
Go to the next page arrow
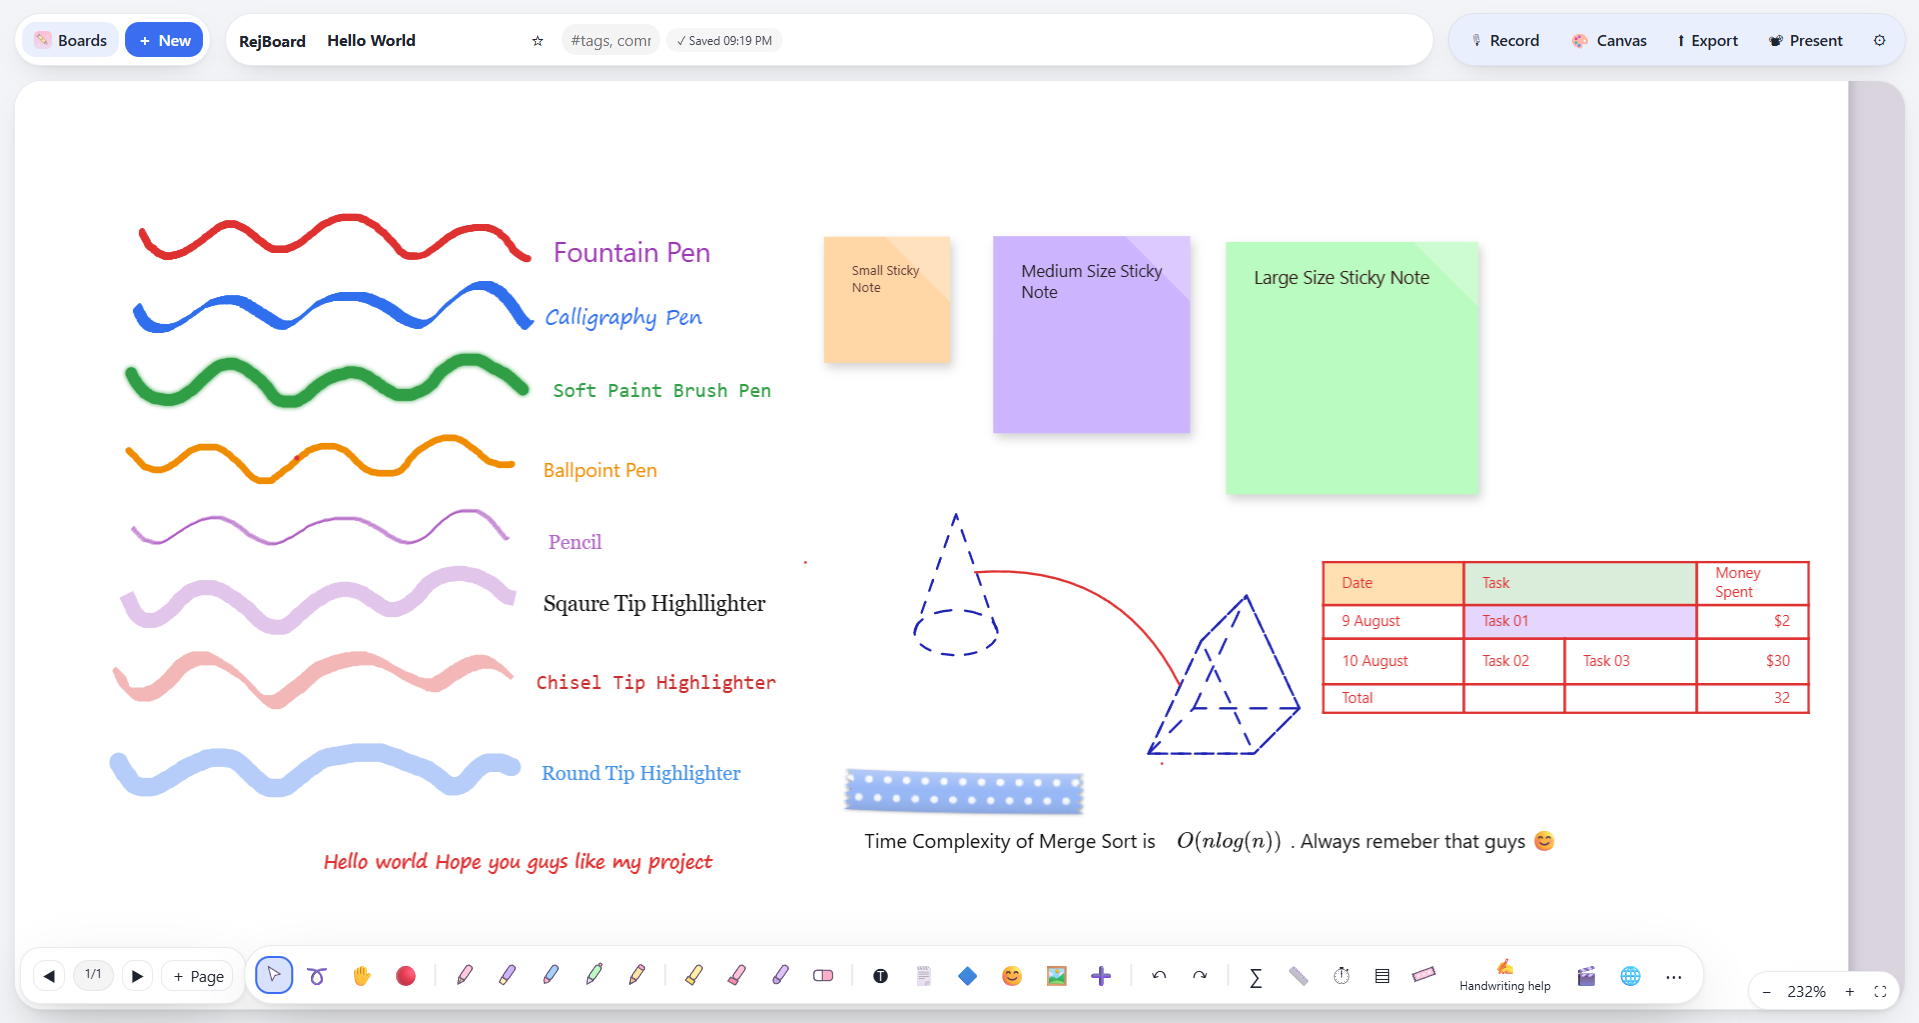(137, 976)
